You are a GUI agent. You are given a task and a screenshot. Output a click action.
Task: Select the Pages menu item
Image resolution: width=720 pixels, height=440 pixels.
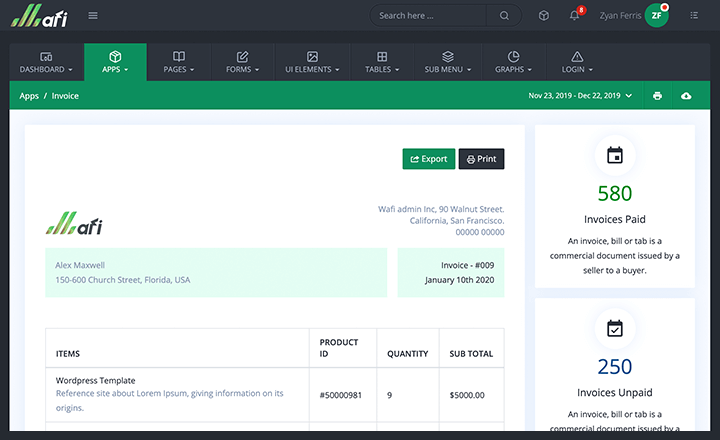[x=179, y=62]
